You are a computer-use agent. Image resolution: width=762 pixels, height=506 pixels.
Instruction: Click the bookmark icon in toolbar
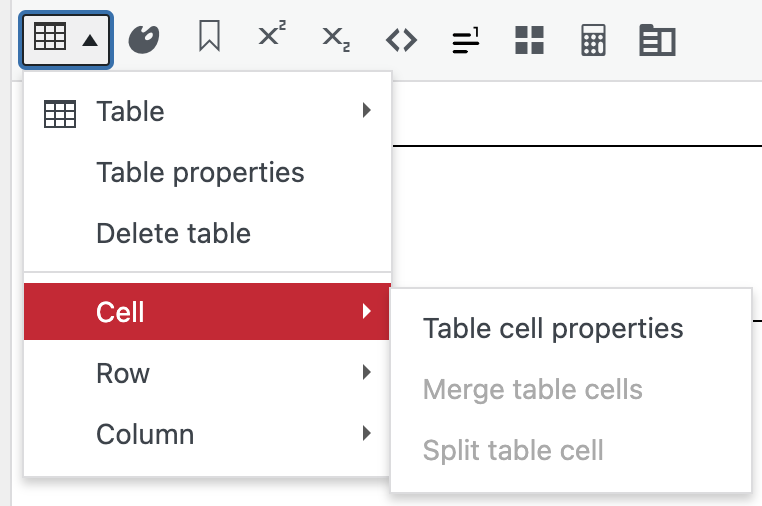click(x=209, y=39)
